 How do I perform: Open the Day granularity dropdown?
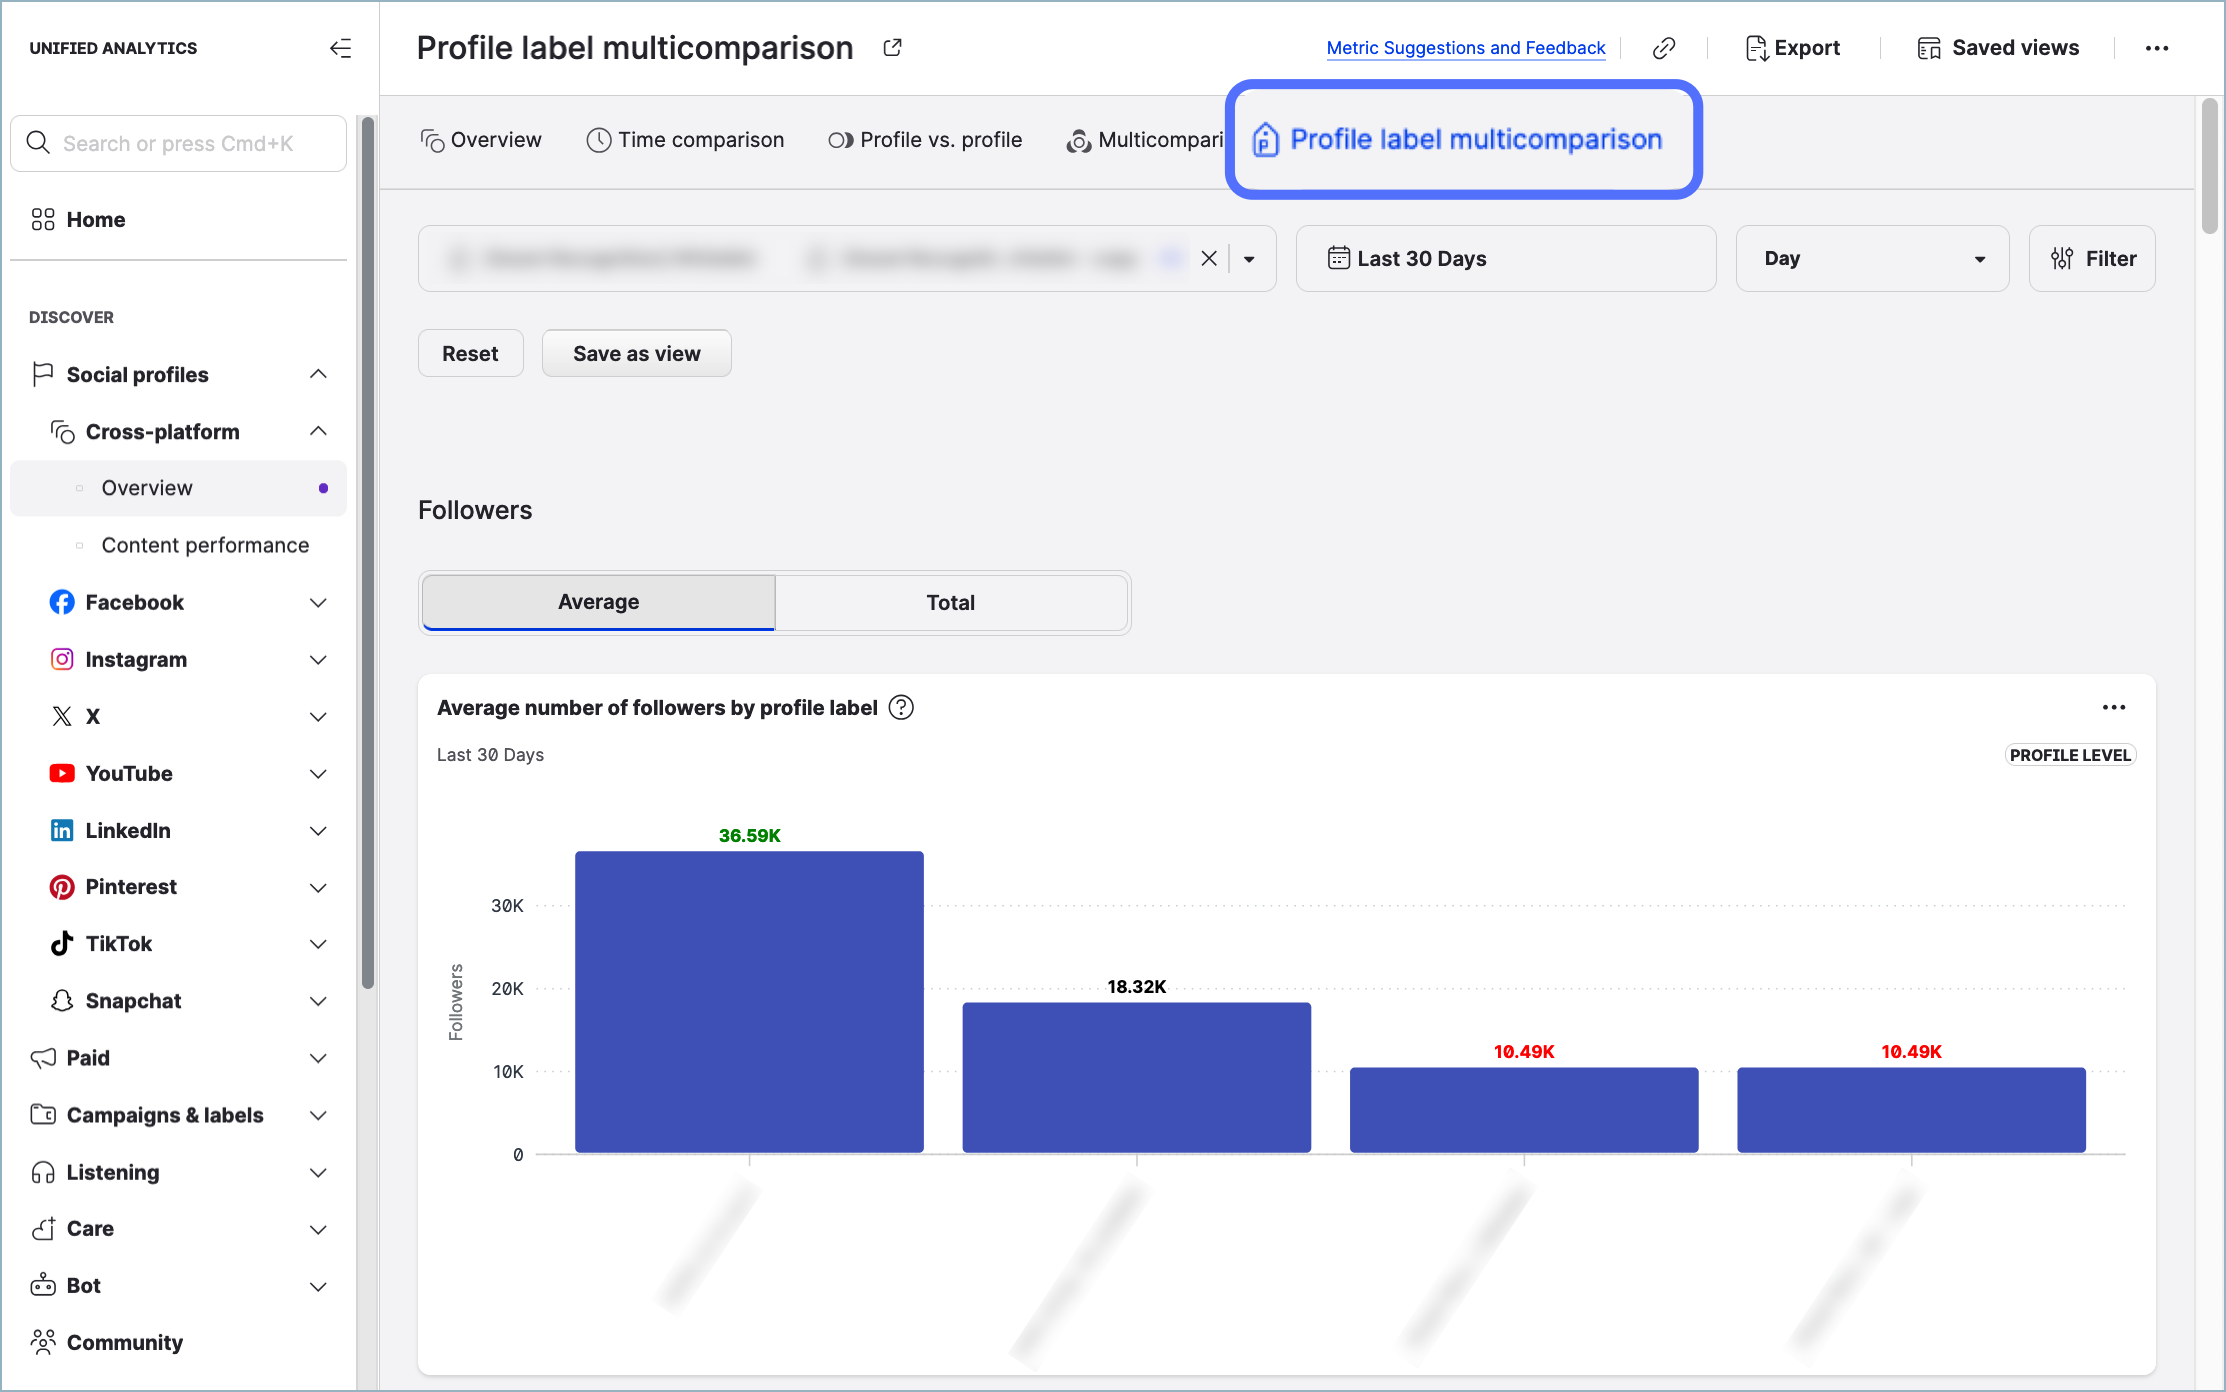(x=1872, y=259)
